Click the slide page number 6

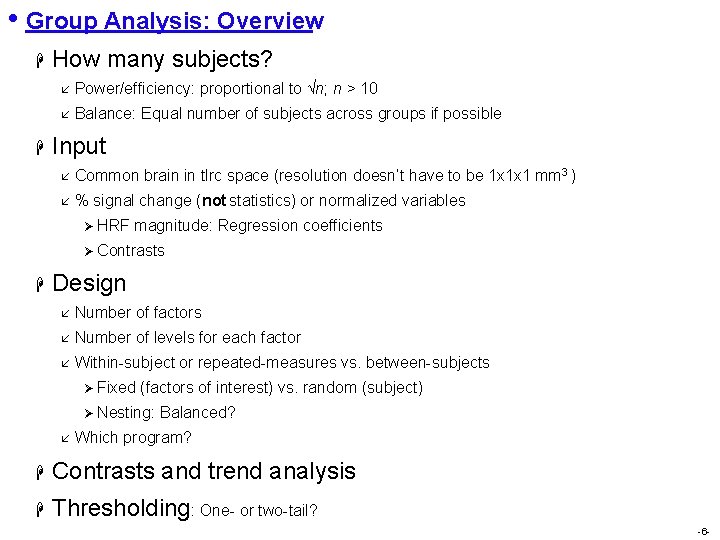click(703, 532)
